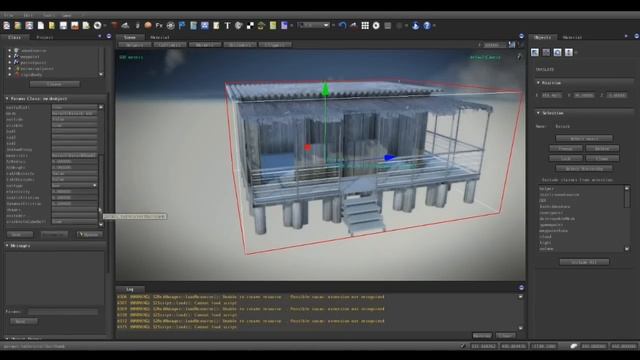The height and width of the screenshot is (360, 640).
Task: Click the black-and-white checkerboard toolbar icon
Action: 250,25
